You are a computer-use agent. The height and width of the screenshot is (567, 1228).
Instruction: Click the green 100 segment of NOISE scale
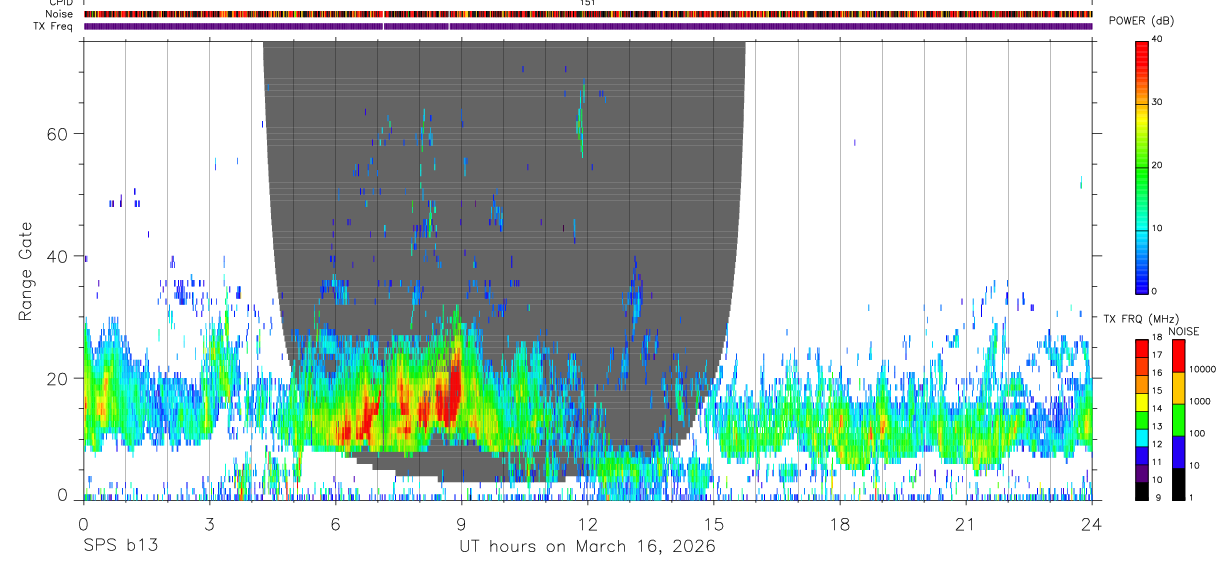coord(1177,420)
